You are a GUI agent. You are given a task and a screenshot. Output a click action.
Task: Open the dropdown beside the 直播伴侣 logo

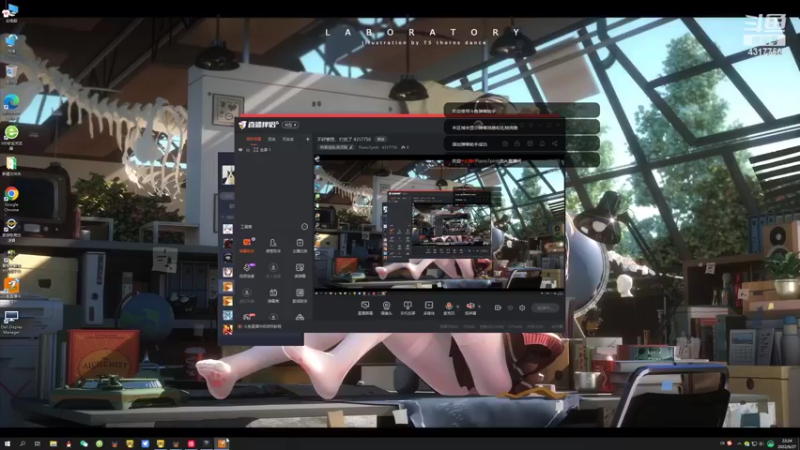pos(290,125)
